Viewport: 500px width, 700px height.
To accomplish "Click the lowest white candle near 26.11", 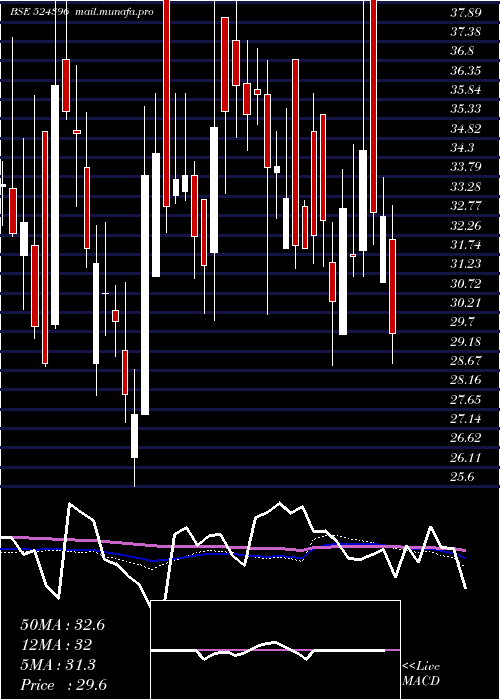I will coord(134,436).
